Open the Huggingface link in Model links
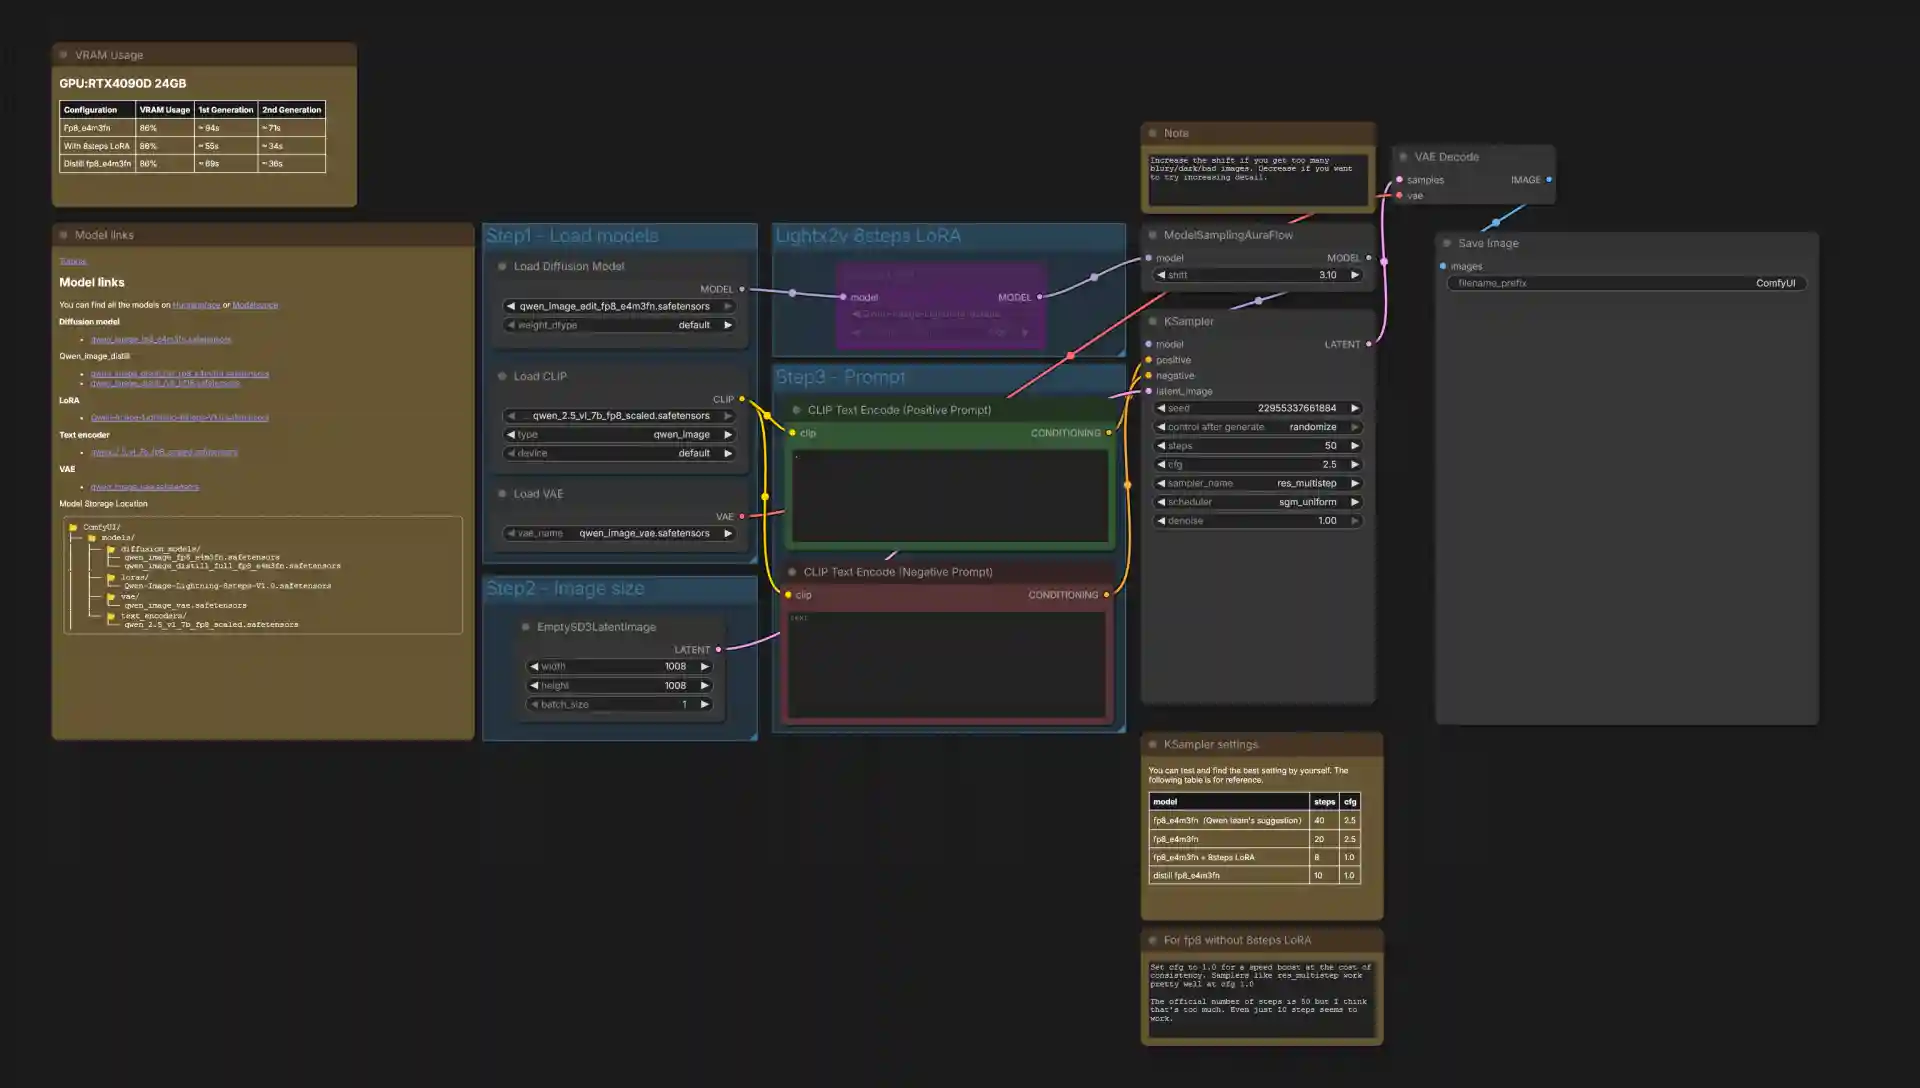 coord(196,305)
